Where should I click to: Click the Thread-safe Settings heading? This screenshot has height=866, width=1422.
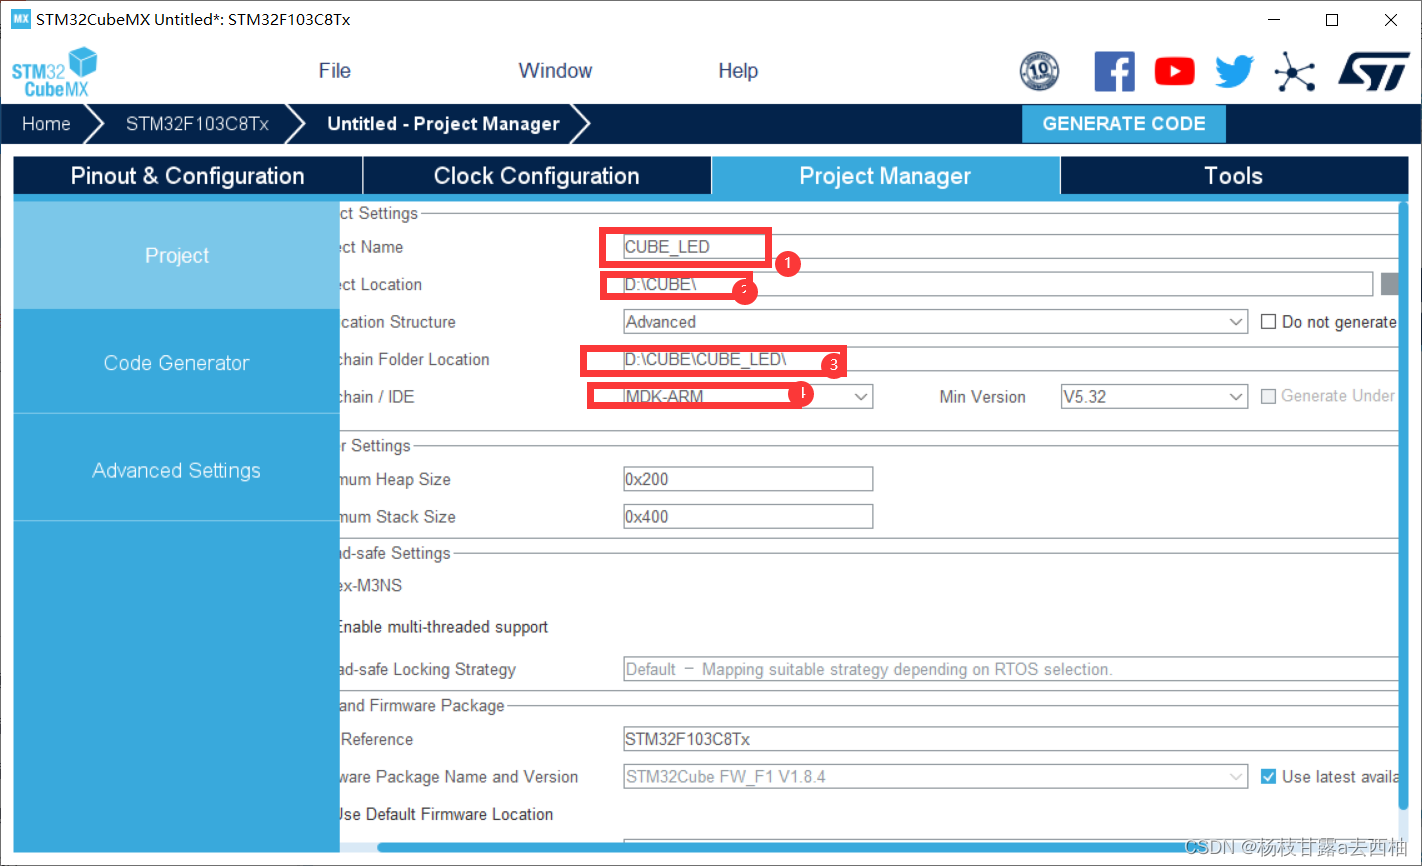point(395,553)
